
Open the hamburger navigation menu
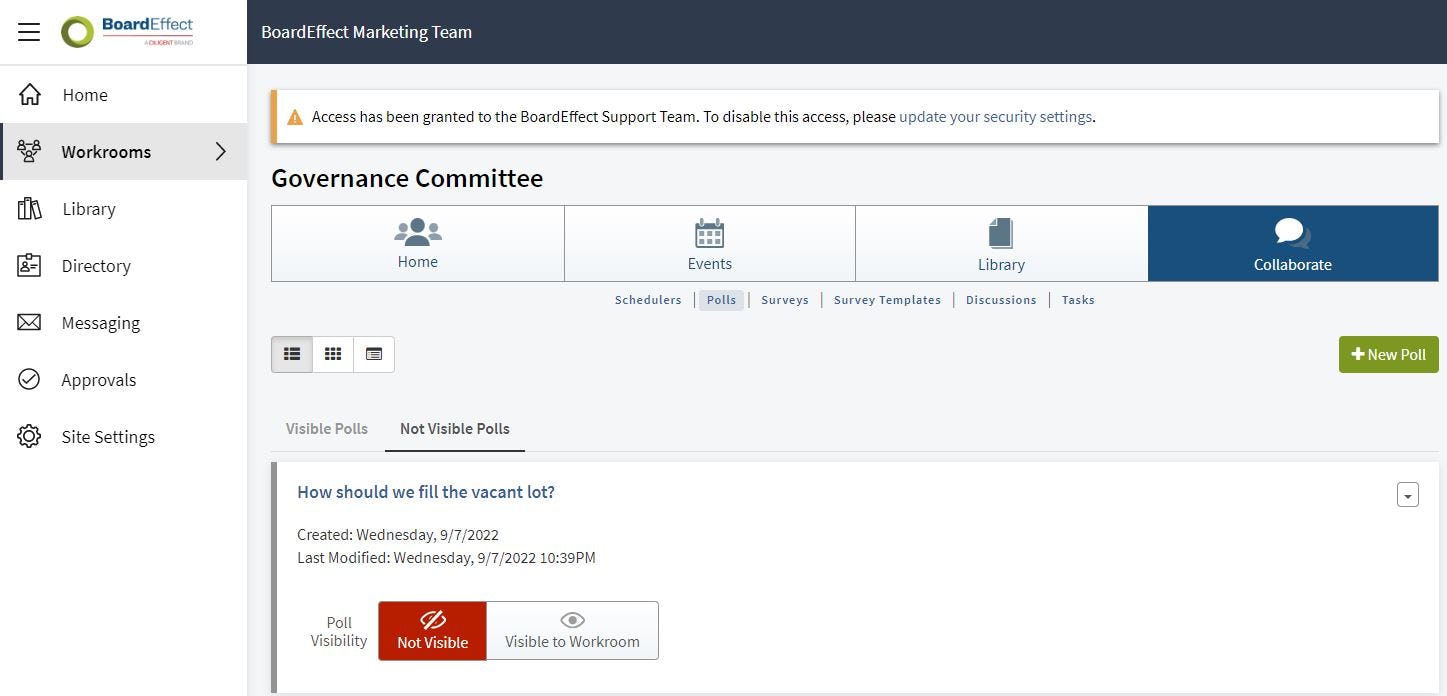(x=28, y=31)
